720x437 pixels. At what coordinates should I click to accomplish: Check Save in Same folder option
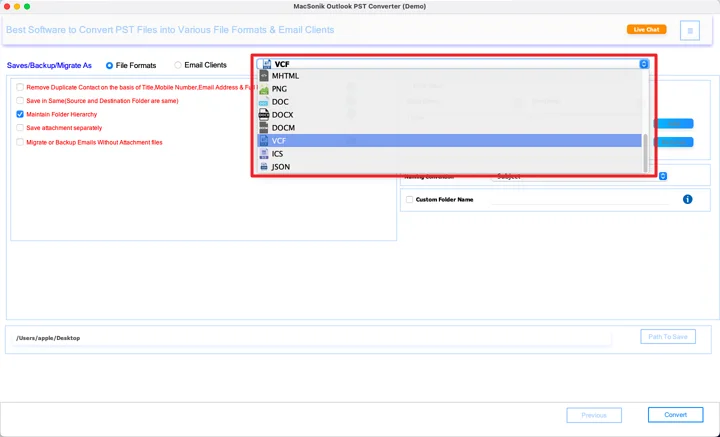(x=20, y=101)
